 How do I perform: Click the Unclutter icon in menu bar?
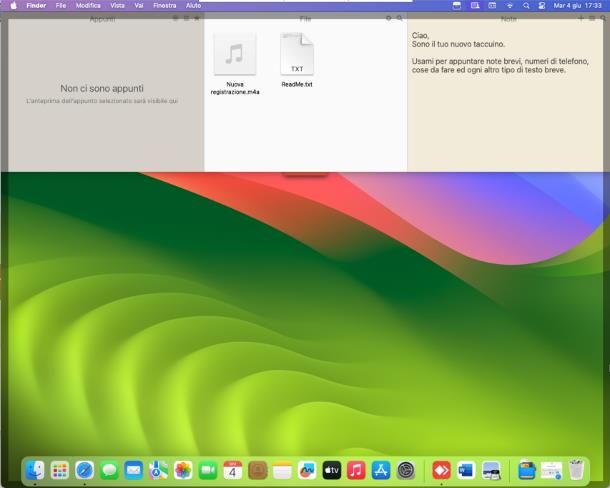457,5
